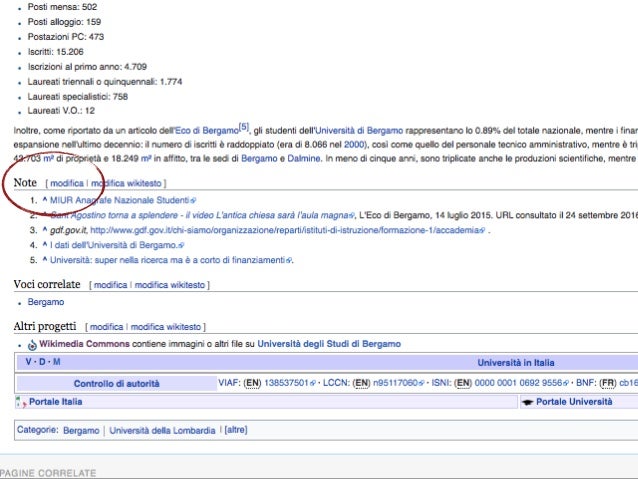The width and height of the screenshot is (638, 479).
Task: Open the Bergamo category link
Action: tap(81, 431)
